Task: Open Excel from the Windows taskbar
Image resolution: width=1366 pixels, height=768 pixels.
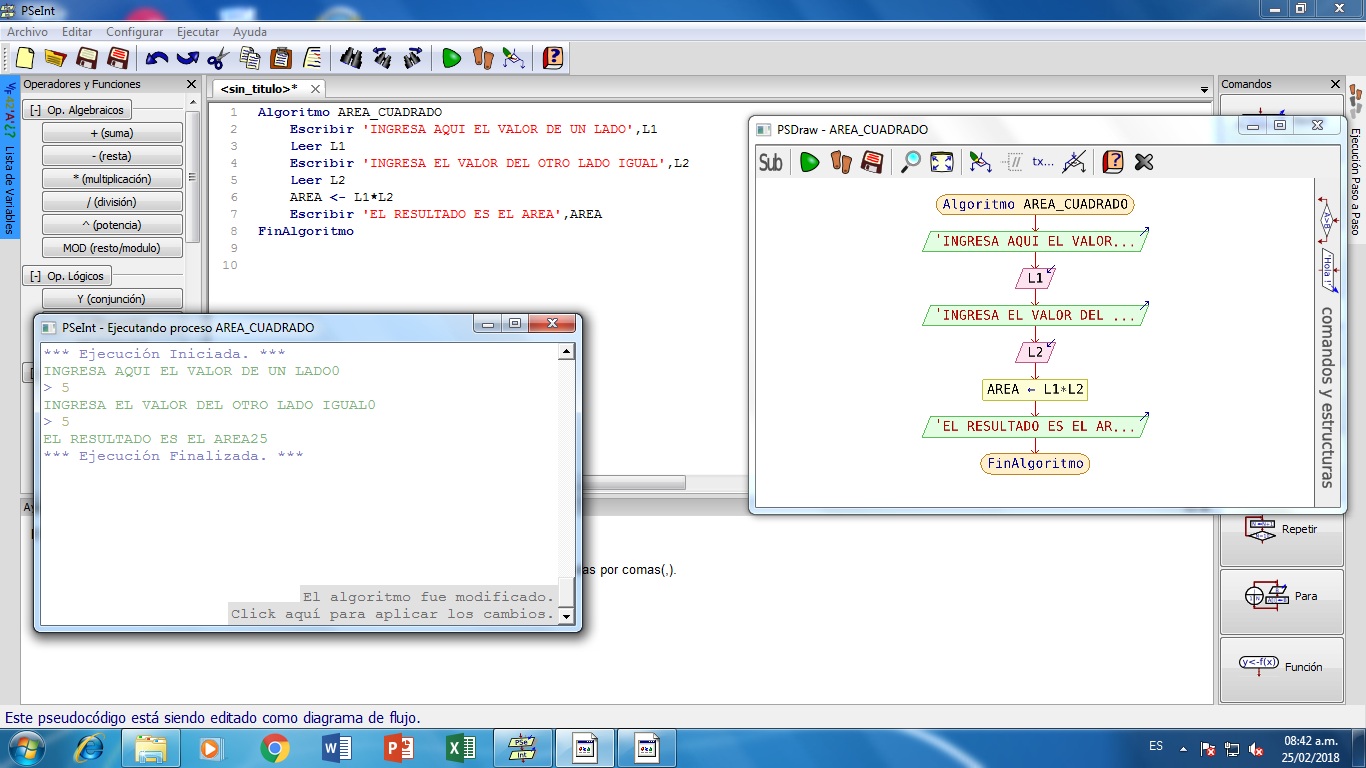Action: 461,747
